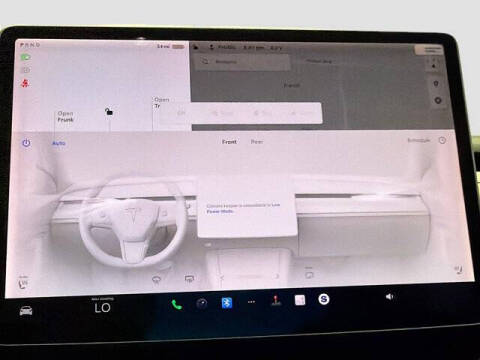This screenshot has width=480, height=360.
Task: Toggle the rear window defrost icon
Action: point(189,279)
